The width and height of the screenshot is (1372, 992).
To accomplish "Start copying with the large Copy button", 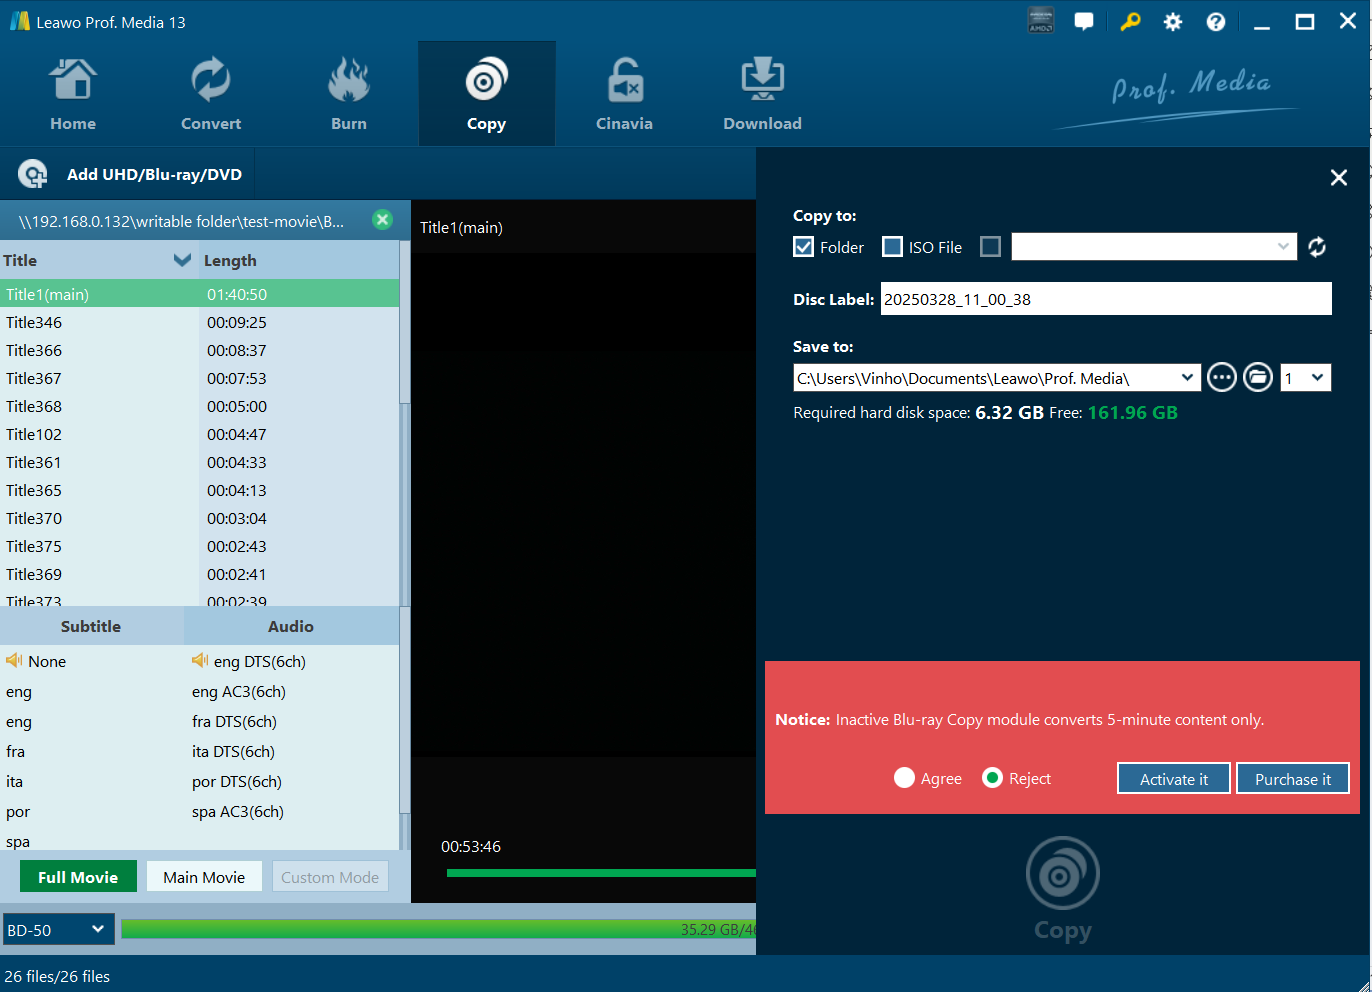I will point(1062,888).
